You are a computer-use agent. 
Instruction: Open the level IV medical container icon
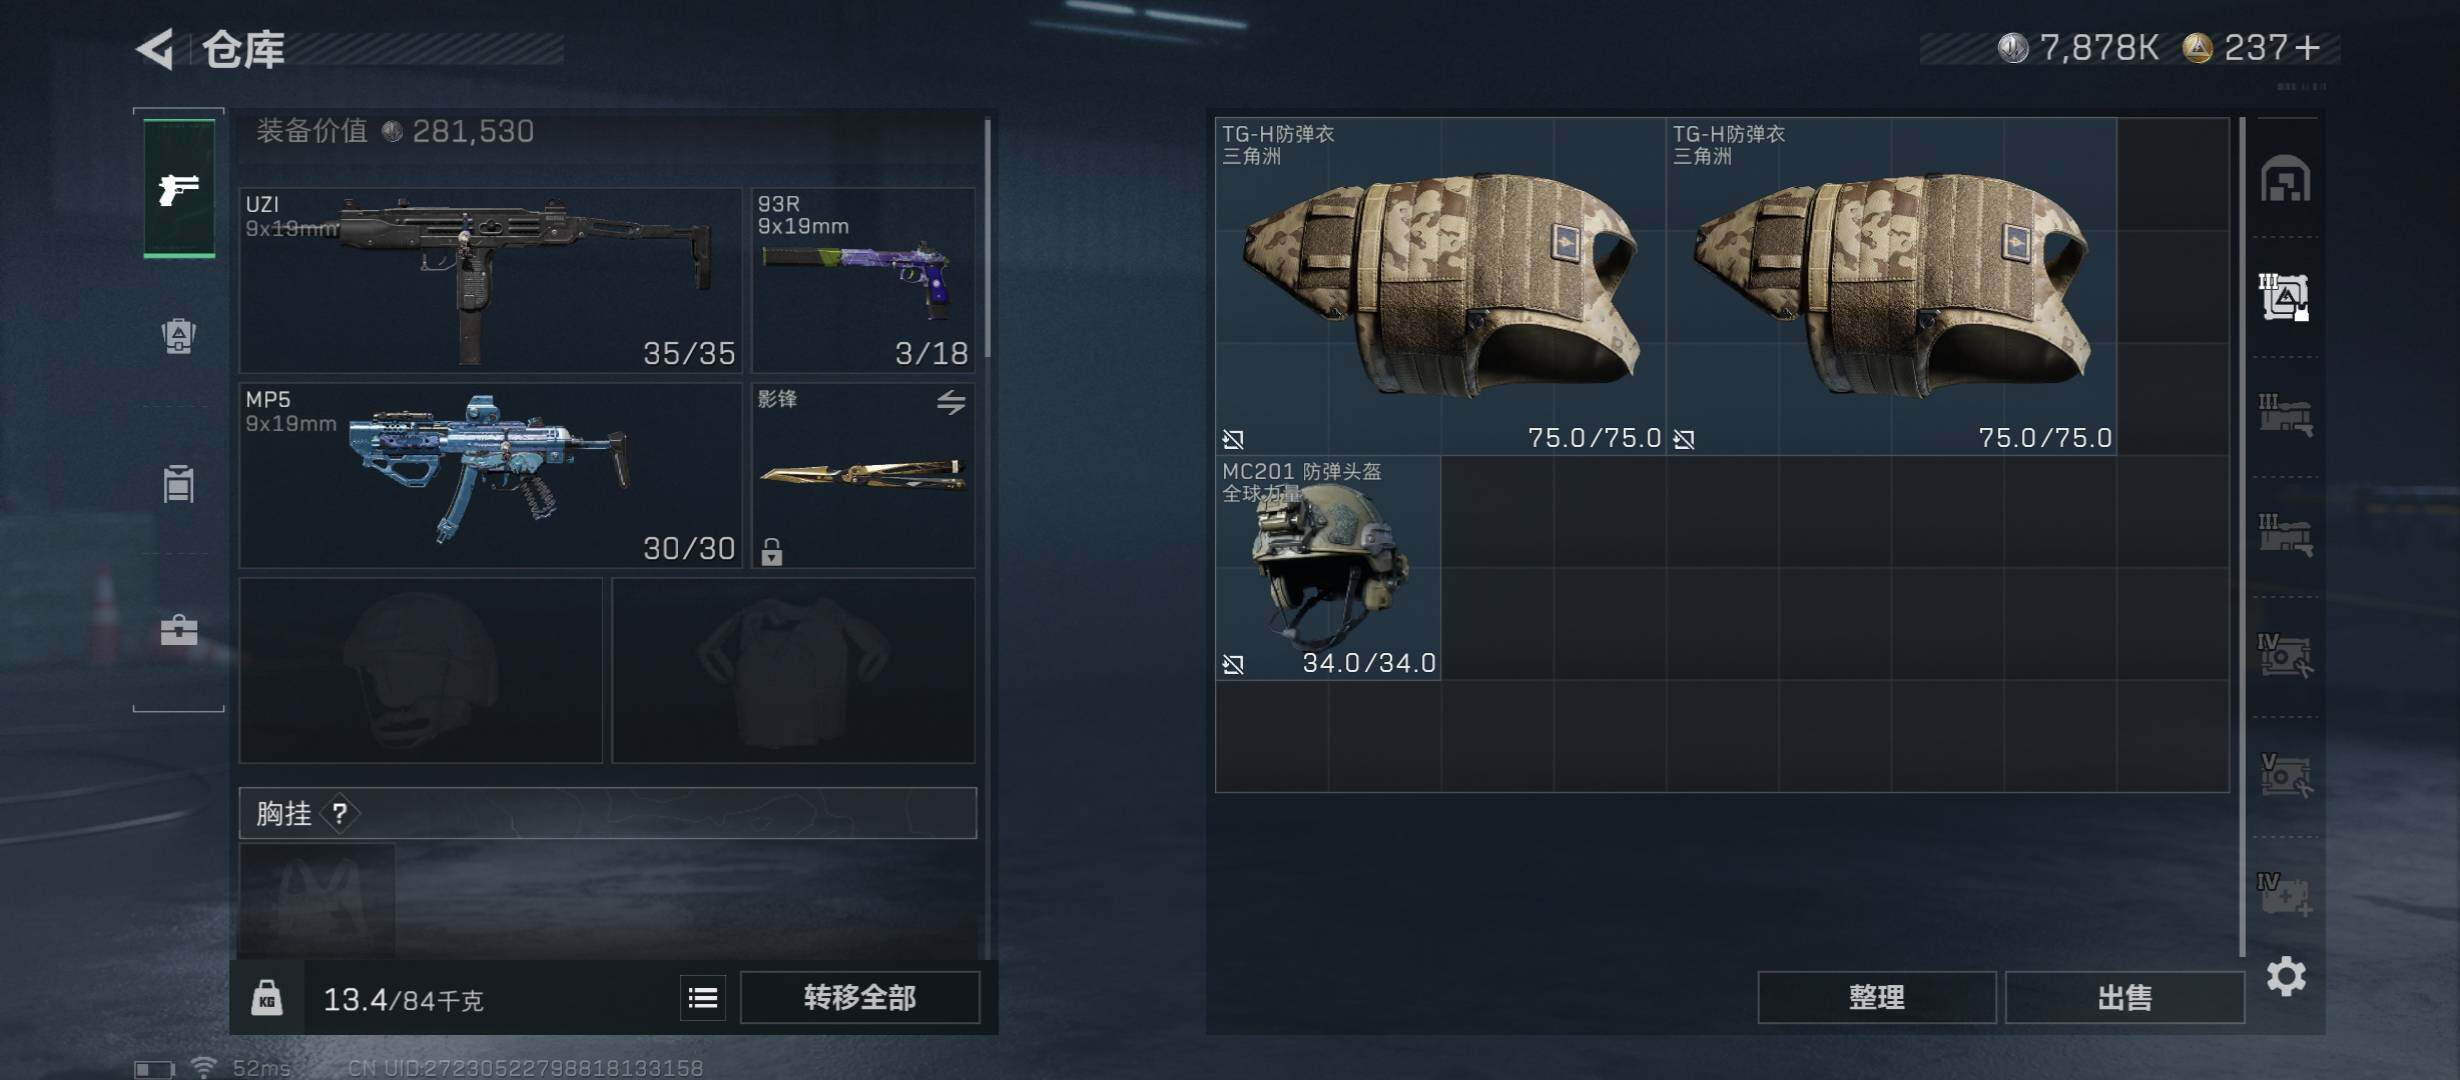(x=2285, y=894)
